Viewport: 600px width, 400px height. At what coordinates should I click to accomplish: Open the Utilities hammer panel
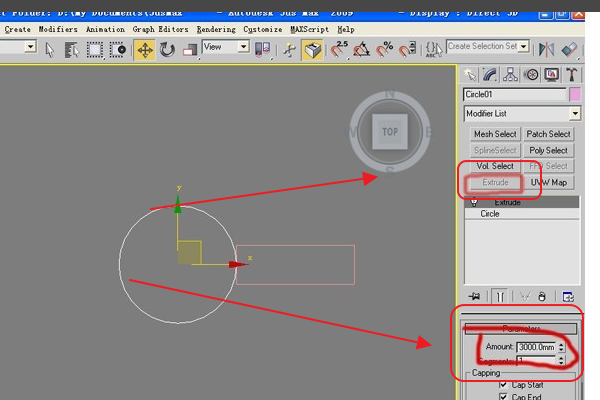click(572, 75)
